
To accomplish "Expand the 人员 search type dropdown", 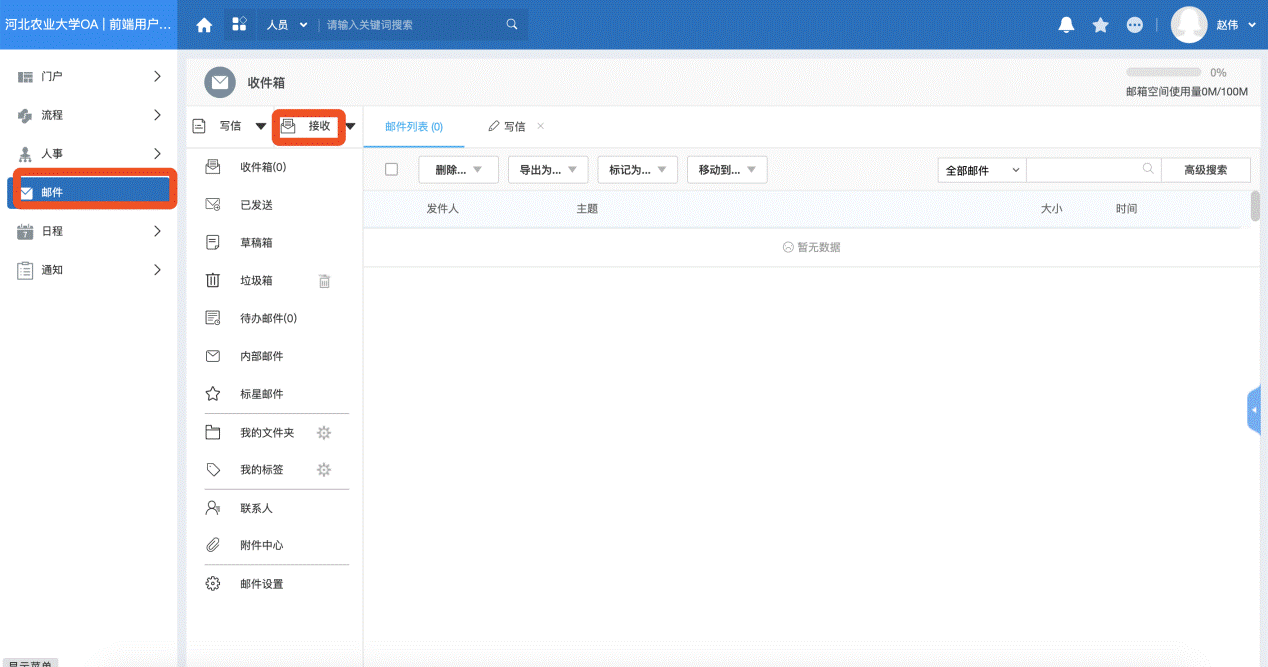I will 287,25.
